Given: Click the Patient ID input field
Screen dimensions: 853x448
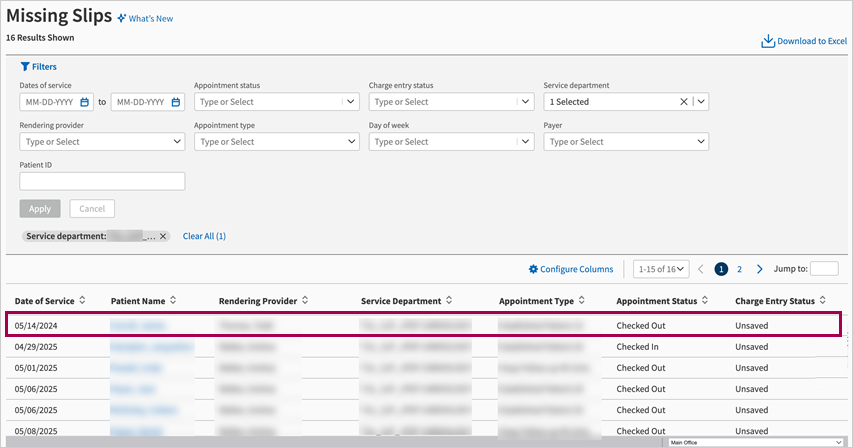Looking at the screenshot, I should [x=102, y=181].
